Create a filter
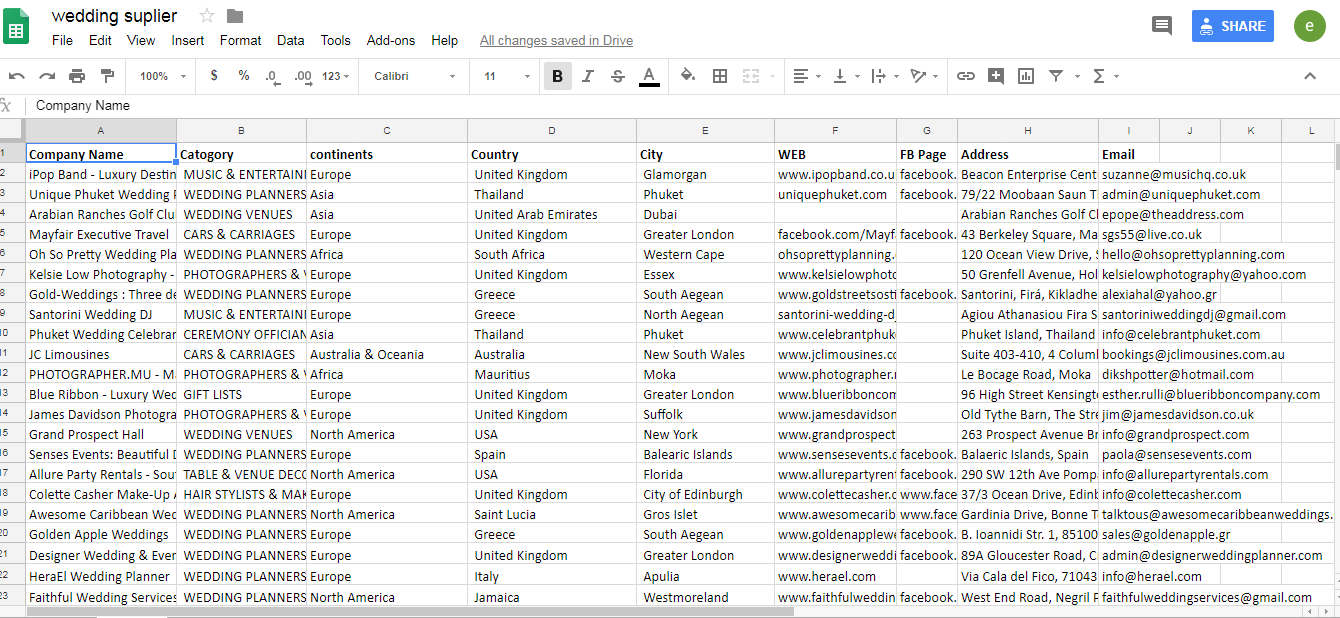The width and height of the screenshot is (1340, 618). pyautogui.click(x=1056, y=76)
